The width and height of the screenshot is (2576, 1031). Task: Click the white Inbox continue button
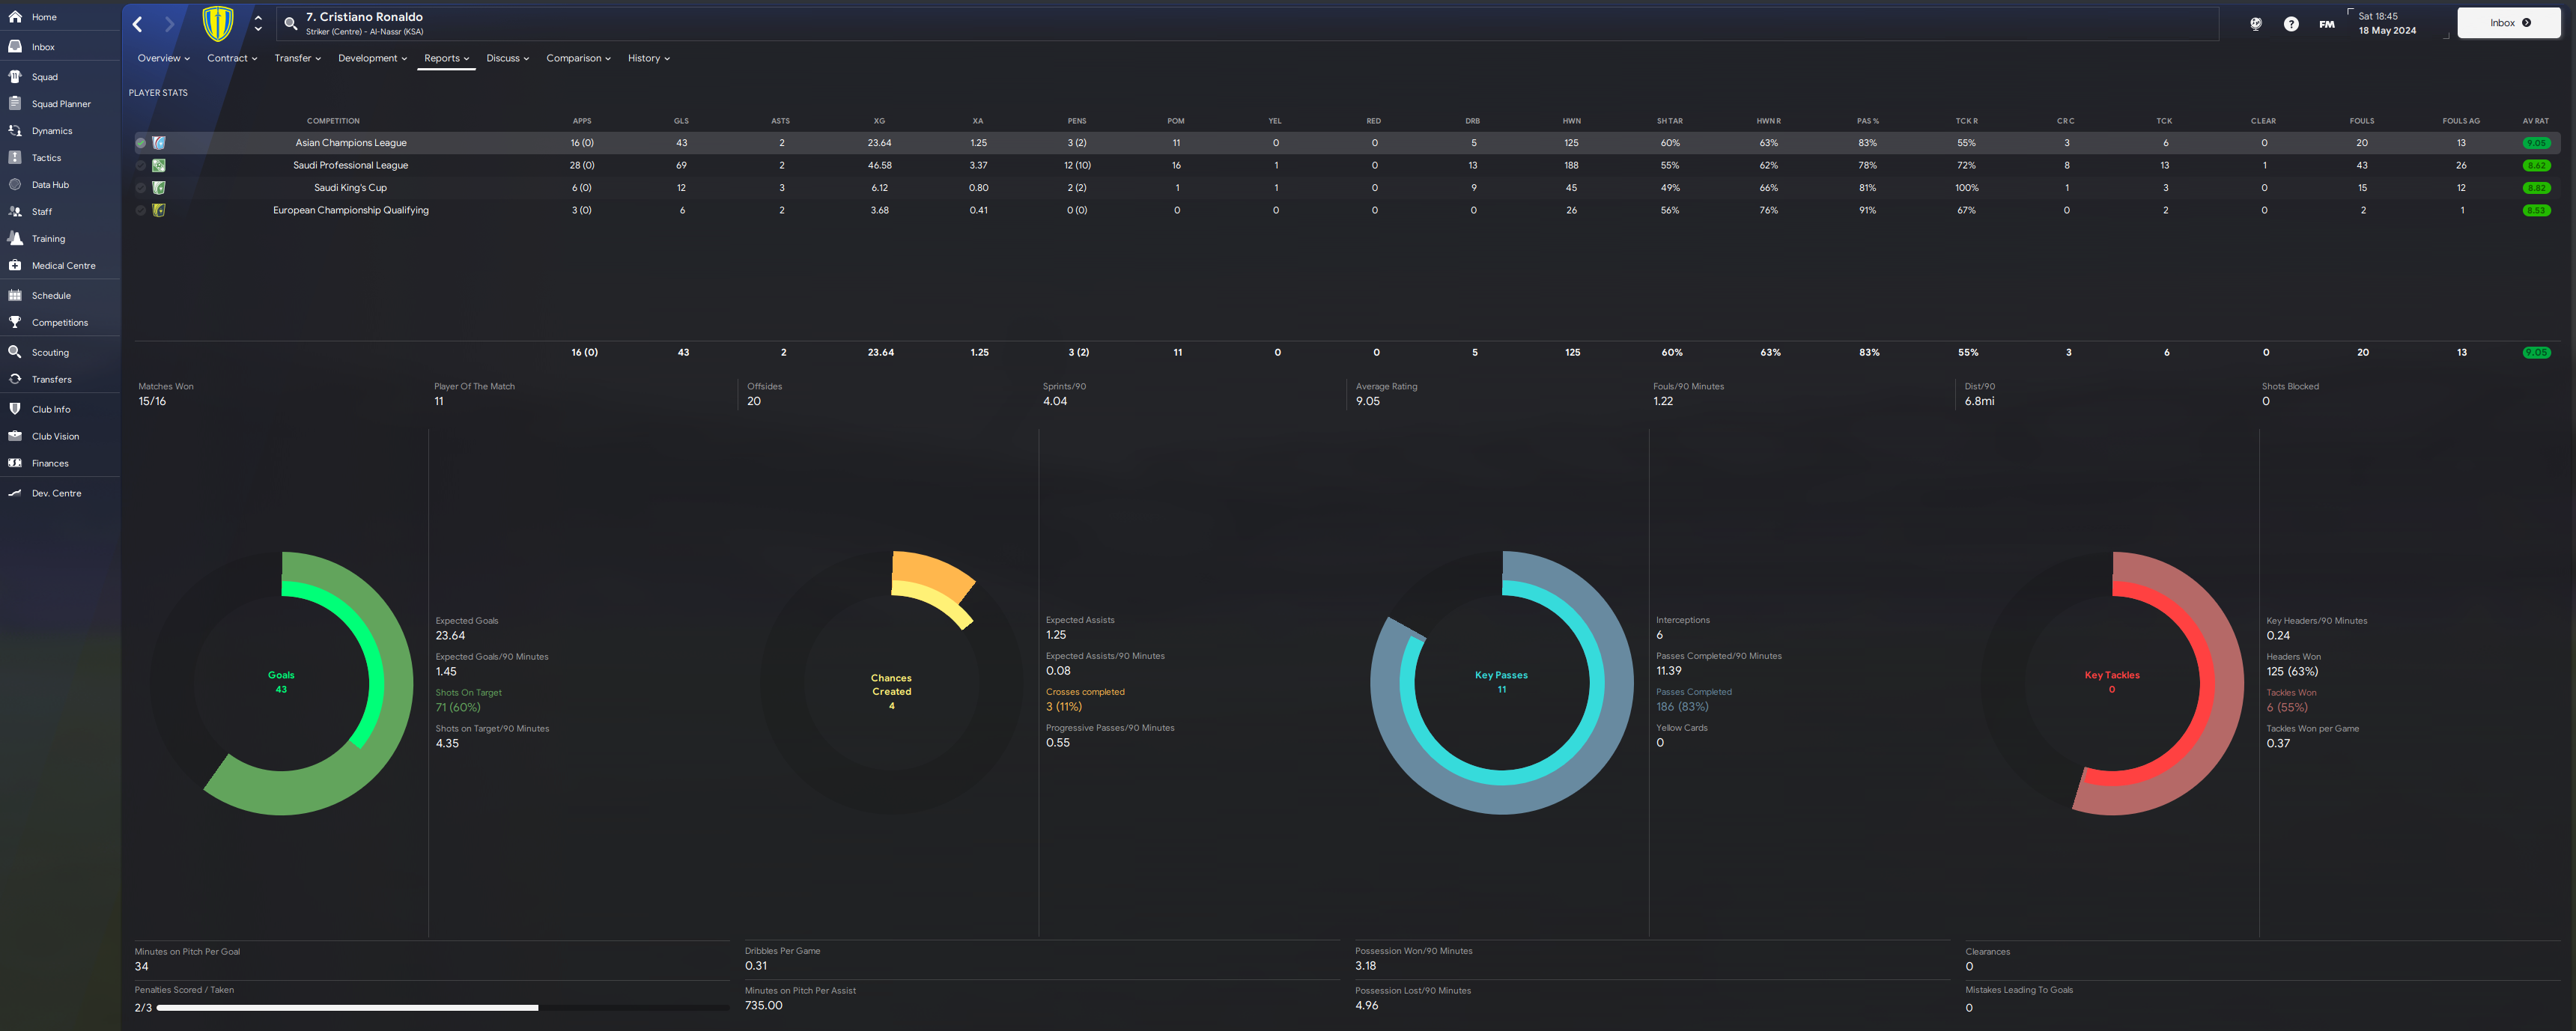pyautogui.click(x=2508, y=23)
